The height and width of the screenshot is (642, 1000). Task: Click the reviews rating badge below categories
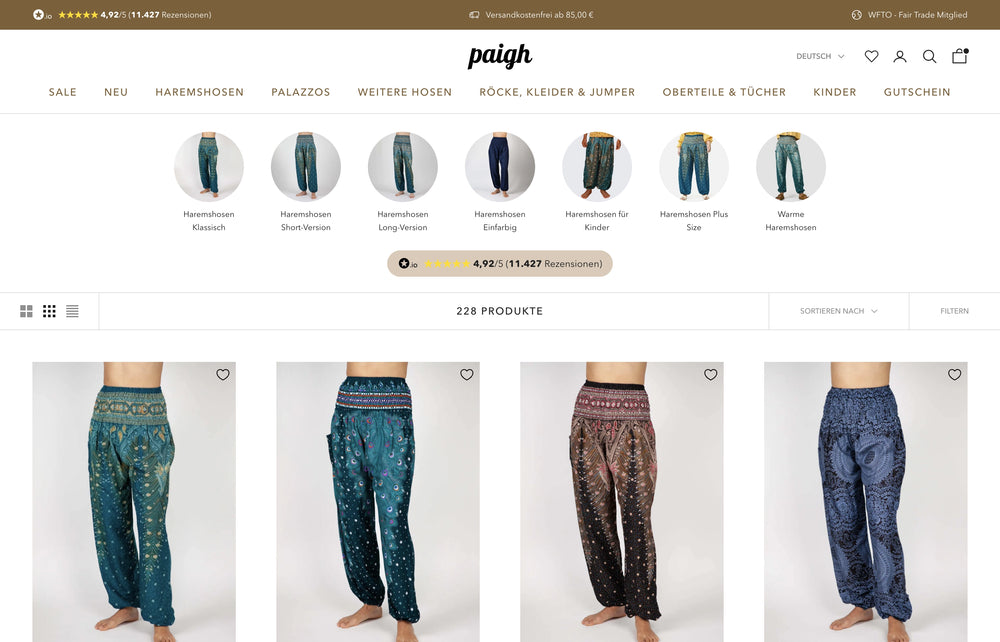point(500,263)
